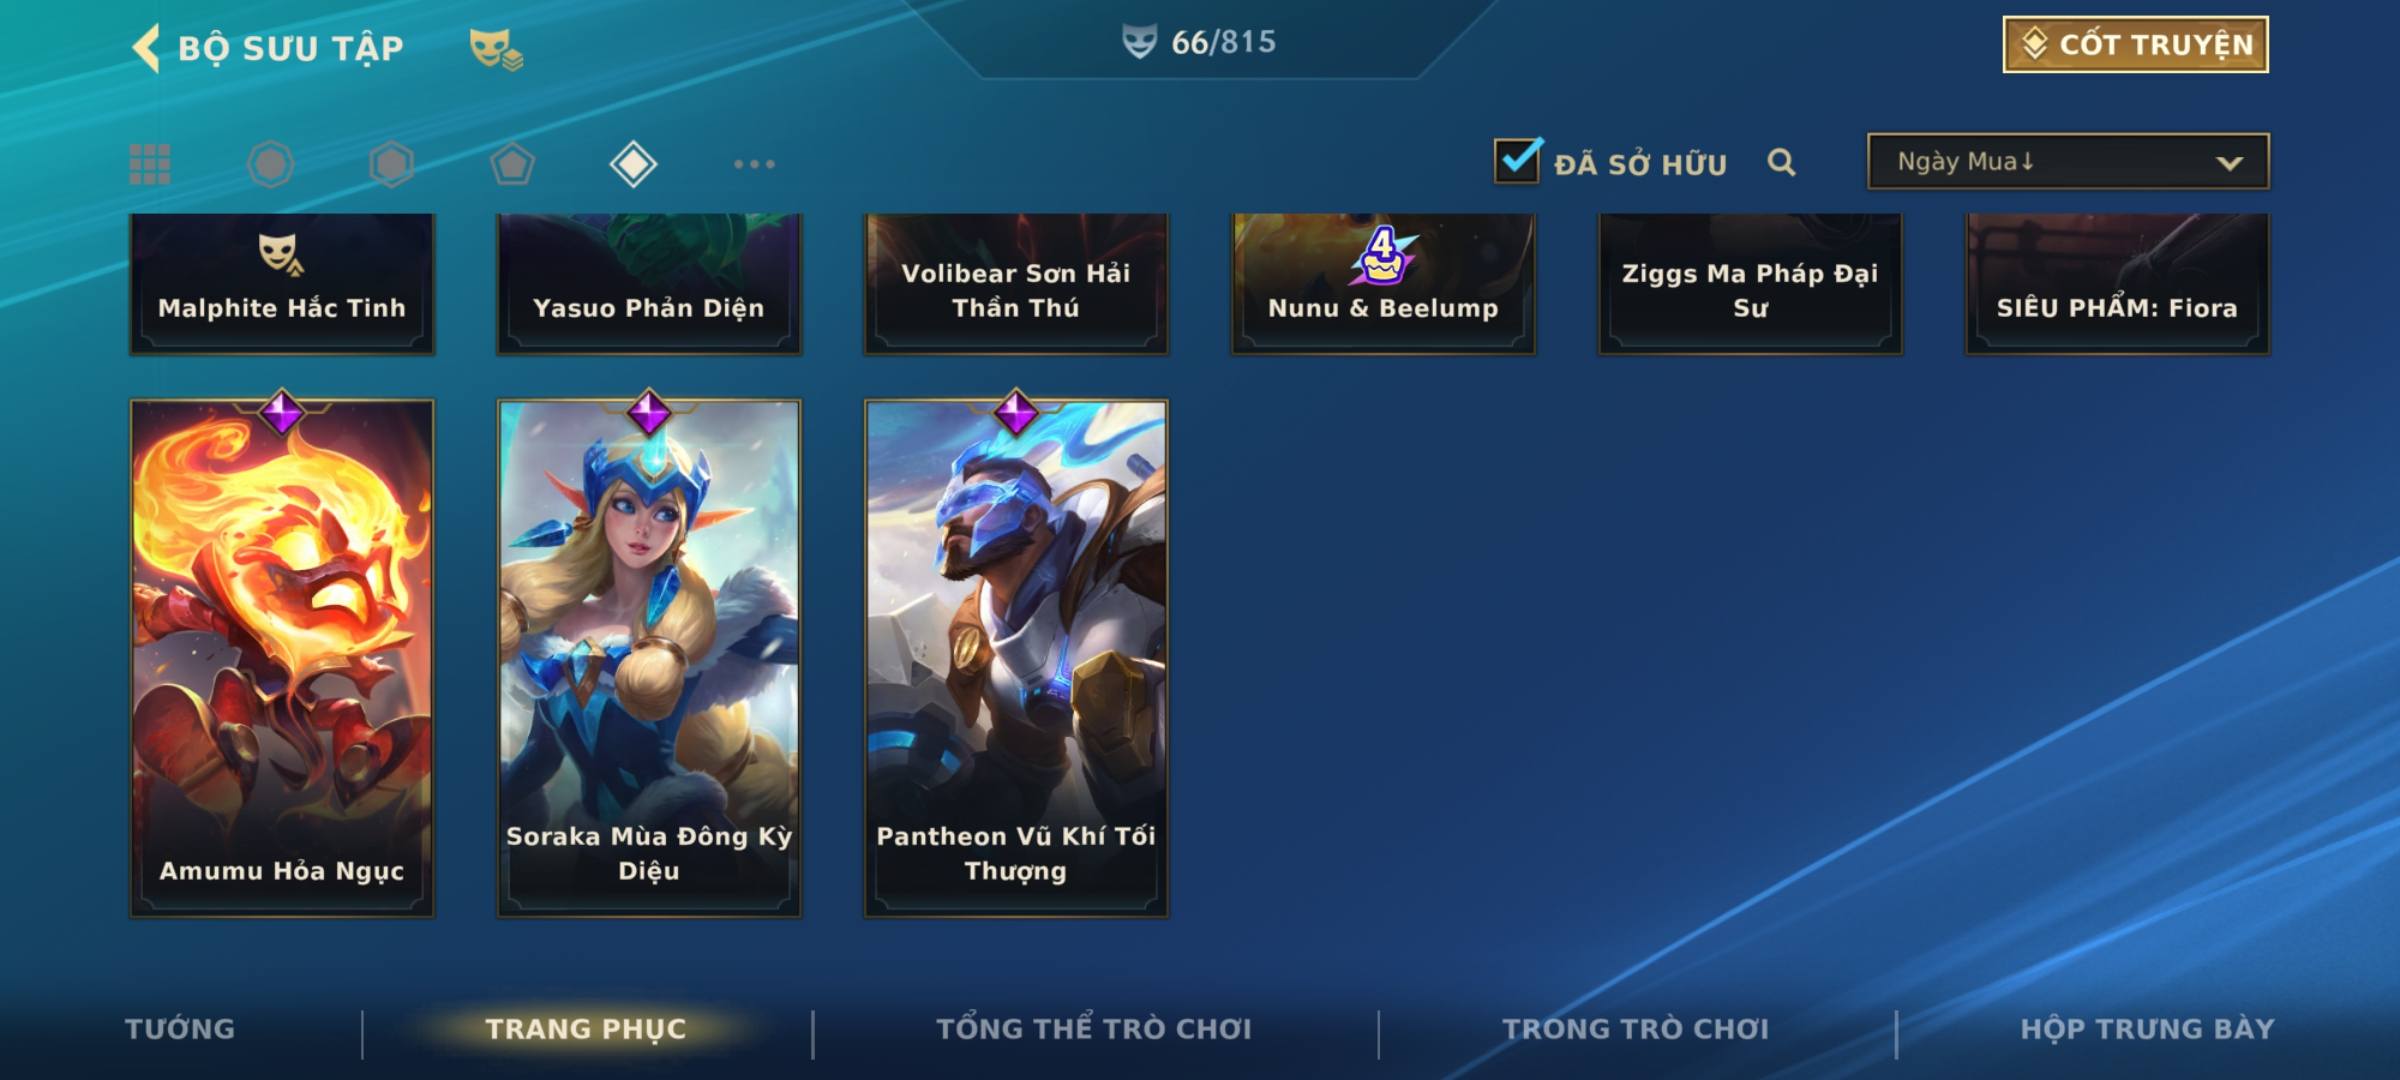The width and height of the screenshot is (2400, 1080).
Task: Switch to the Tướng tab
Action: (x=180, y=1029)
